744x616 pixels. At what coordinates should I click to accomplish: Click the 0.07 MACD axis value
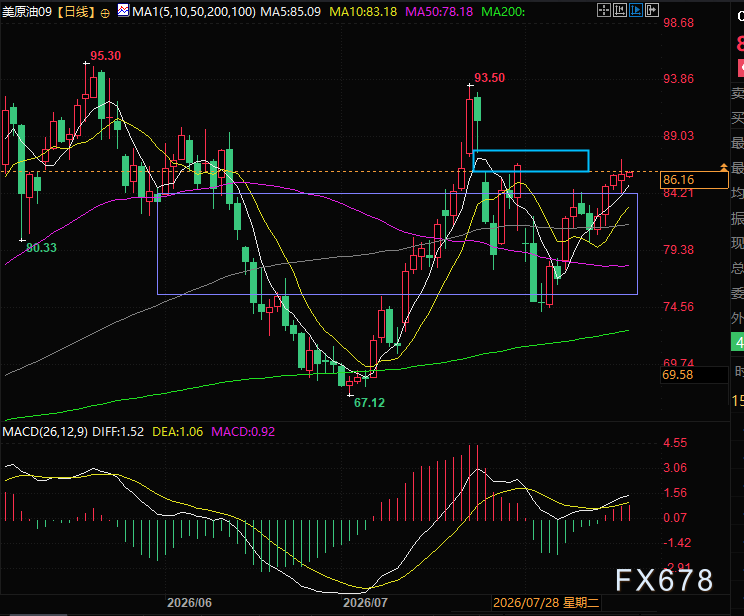coord(675,518)
